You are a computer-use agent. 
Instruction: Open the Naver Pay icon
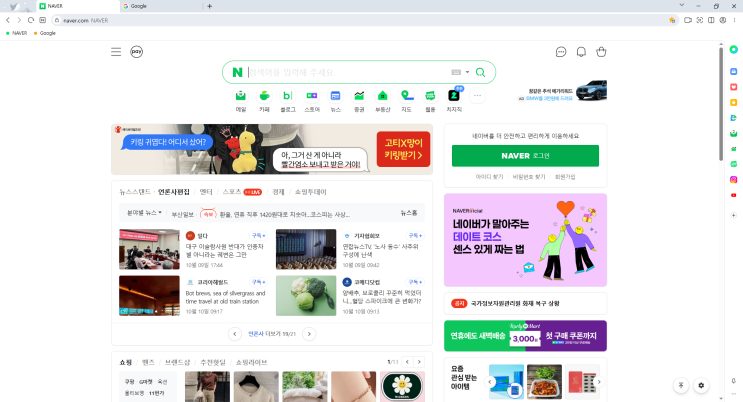pos(136,52)
